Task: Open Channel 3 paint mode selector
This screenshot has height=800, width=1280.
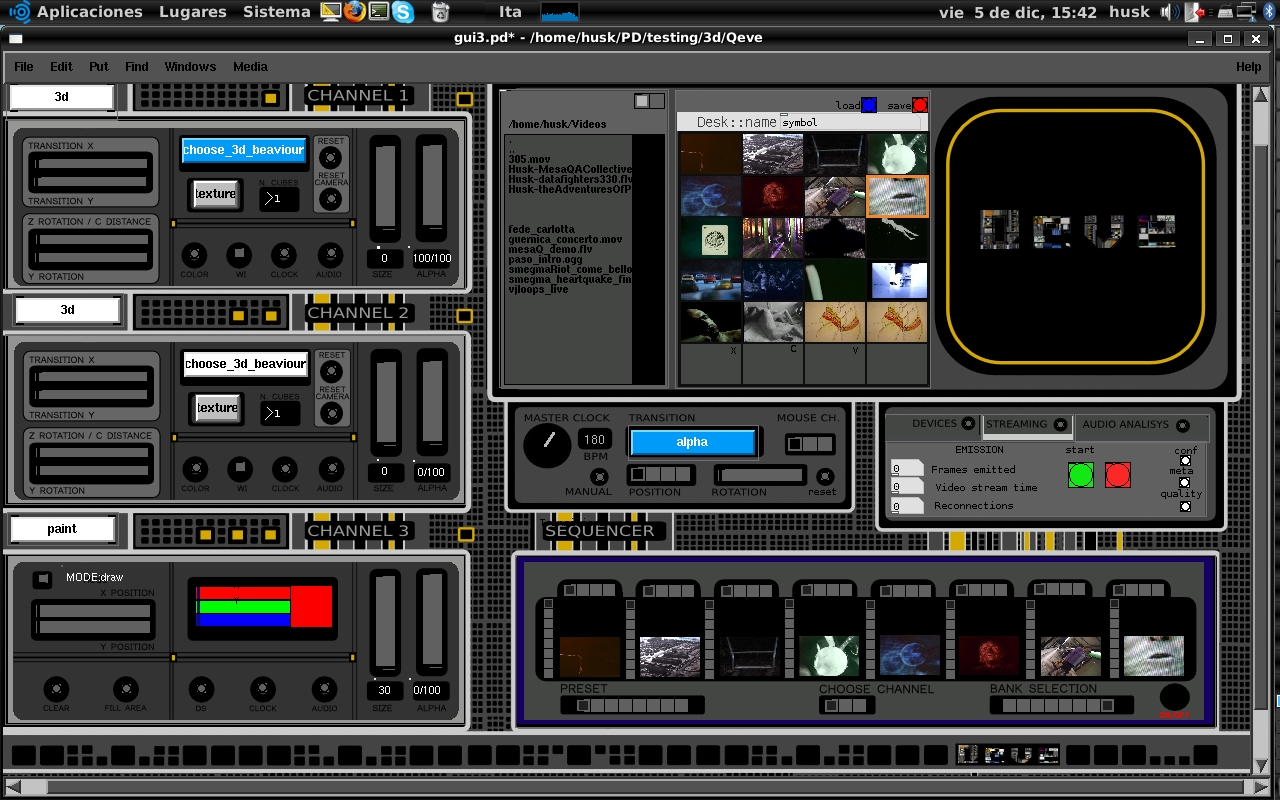Action: tap(62, 529)
